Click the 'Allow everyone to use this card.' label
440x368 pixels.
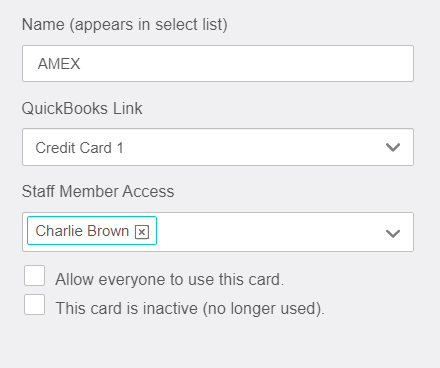coord(169,279)
